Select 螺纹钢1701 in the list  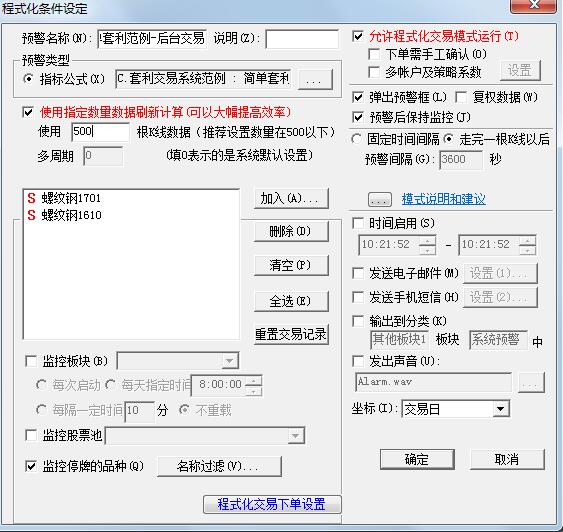(x=131, y=198)
